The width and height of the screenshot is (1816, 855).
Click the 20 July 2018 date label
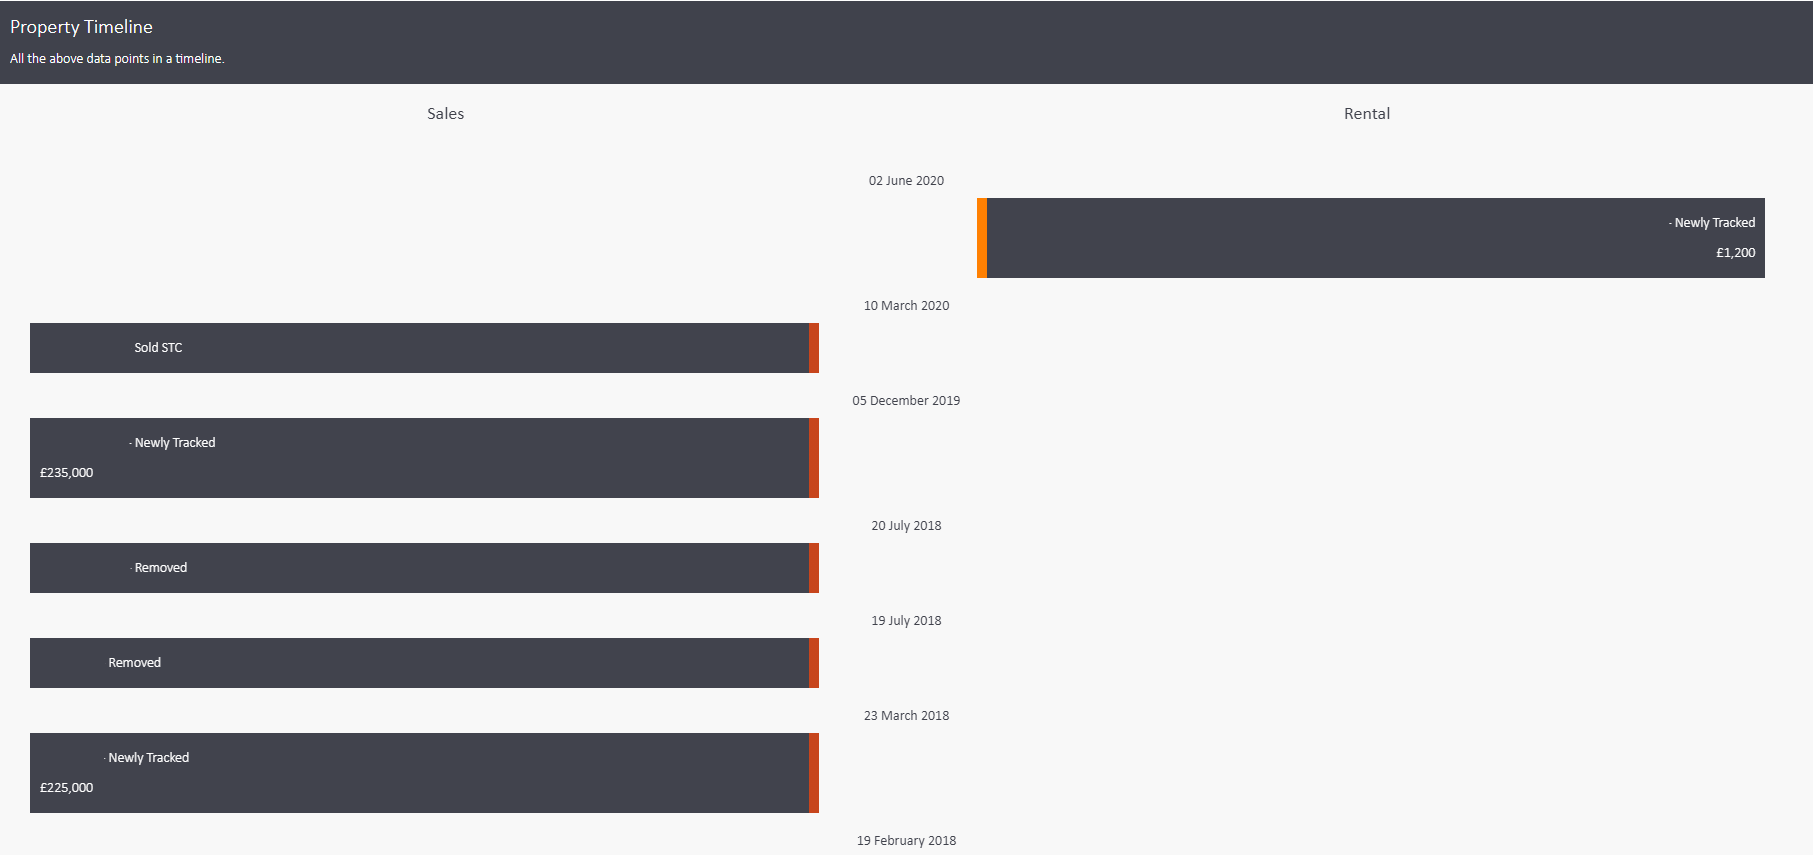[x=906, y=526]
